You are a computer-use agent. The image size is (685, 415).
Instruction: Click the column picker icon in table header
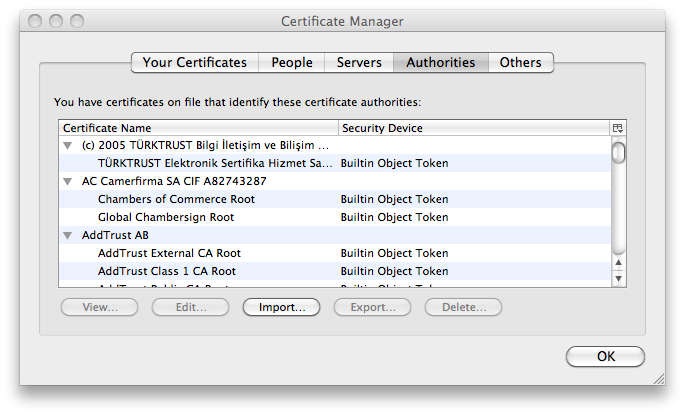[x=618, y=128]
